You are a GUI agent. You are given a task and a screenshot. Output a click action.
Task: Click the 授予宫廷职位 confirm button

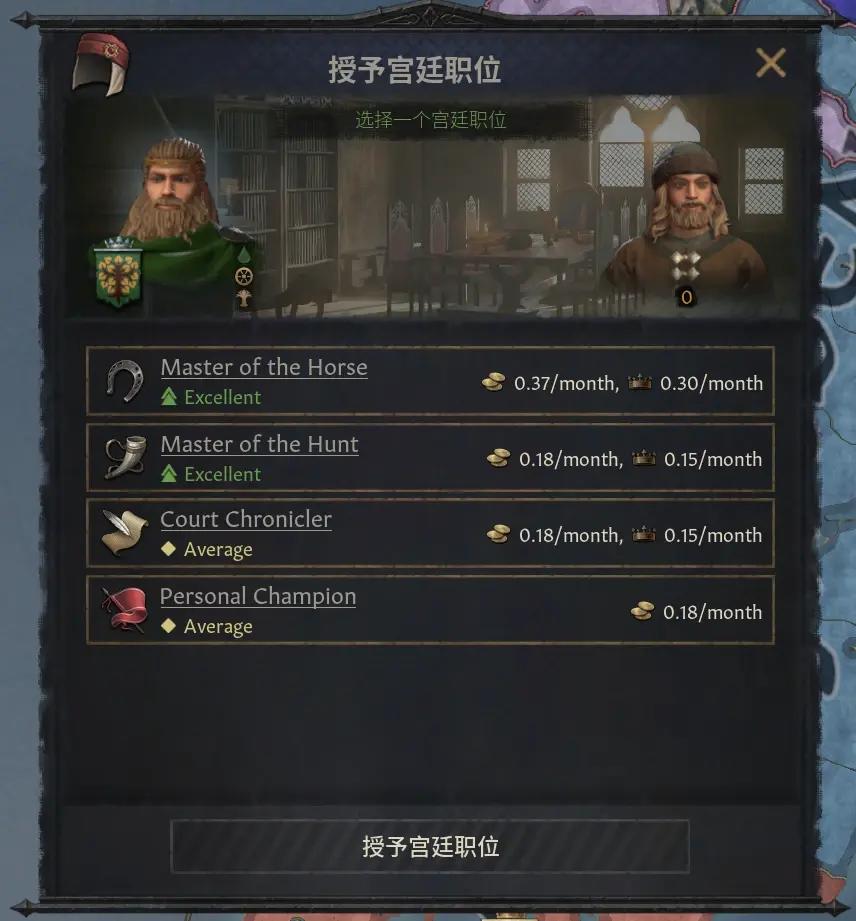point(429,846)
